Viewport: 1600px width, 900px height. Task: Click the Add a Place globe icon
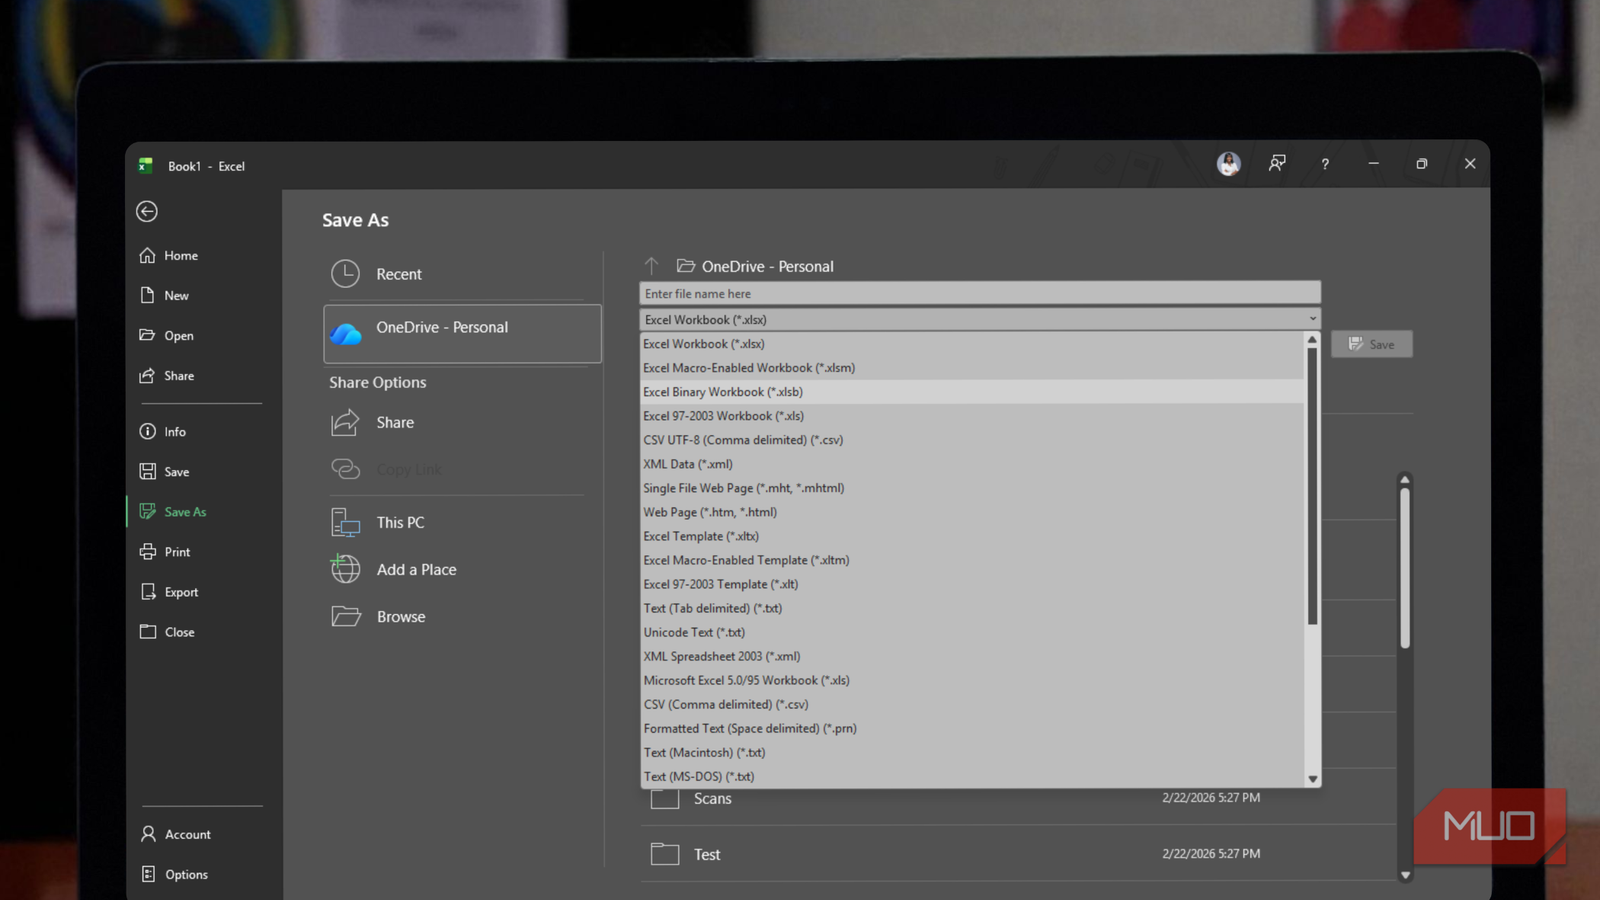tap(345, 568)
